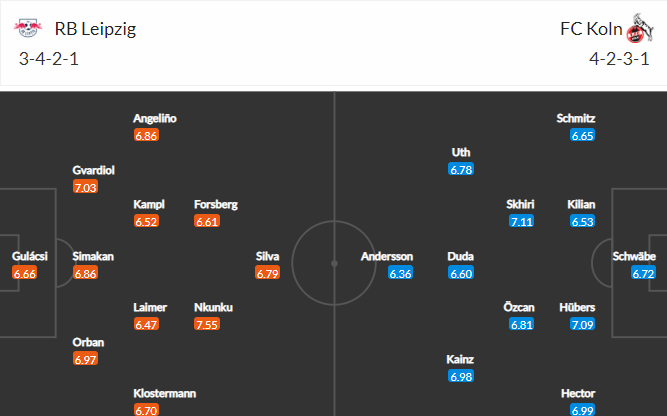Open Orban's player details
This screenshot has height=416, width=667.
click(x=88, y=342)
